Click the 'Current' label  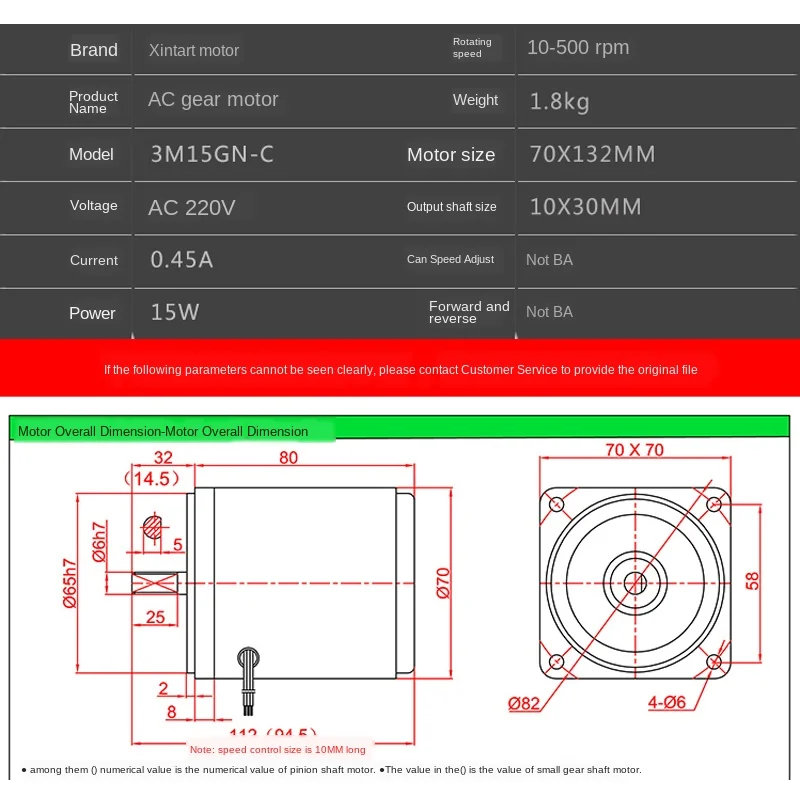point(94,260)
